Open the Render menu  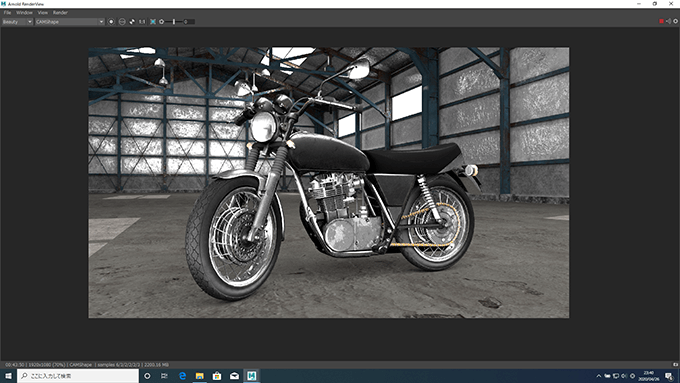coord(60,13)
